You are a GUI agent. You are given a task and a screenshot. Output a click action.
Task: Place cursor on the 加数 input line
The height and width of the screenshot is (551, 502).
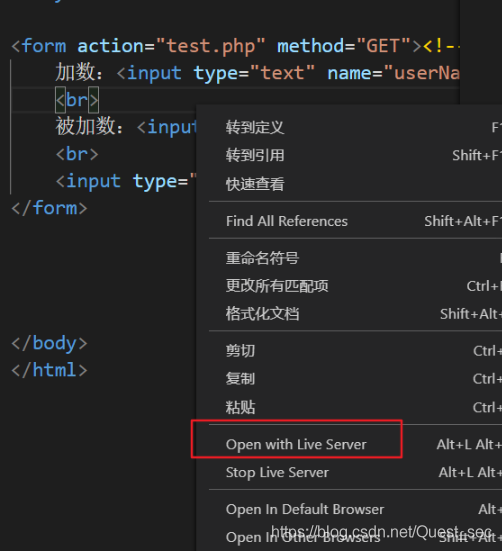pyautogui.click(x=257, y=73)
